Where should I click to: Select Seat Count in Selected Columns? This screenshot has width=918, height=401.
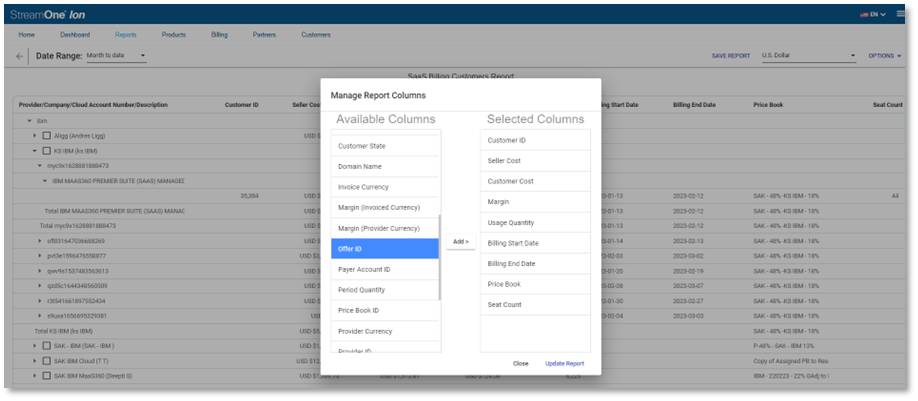coord(535,304)
